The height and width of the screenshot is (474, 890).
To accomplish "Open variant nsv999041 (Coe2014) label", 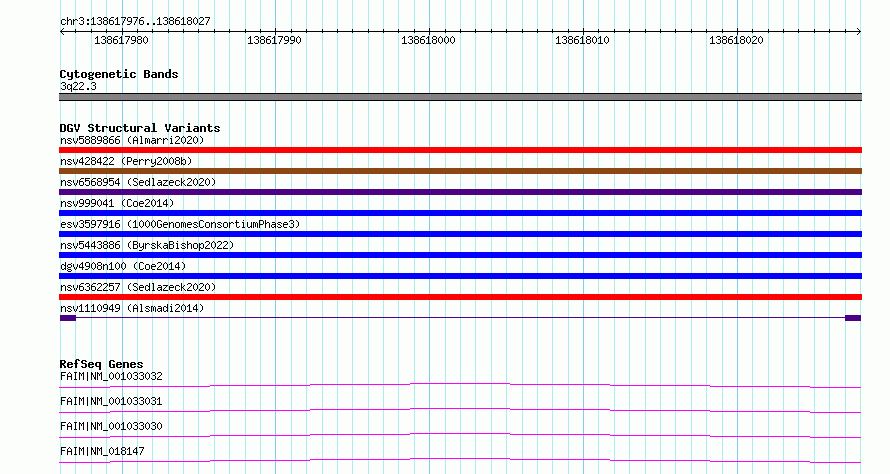I will (117, 203).
